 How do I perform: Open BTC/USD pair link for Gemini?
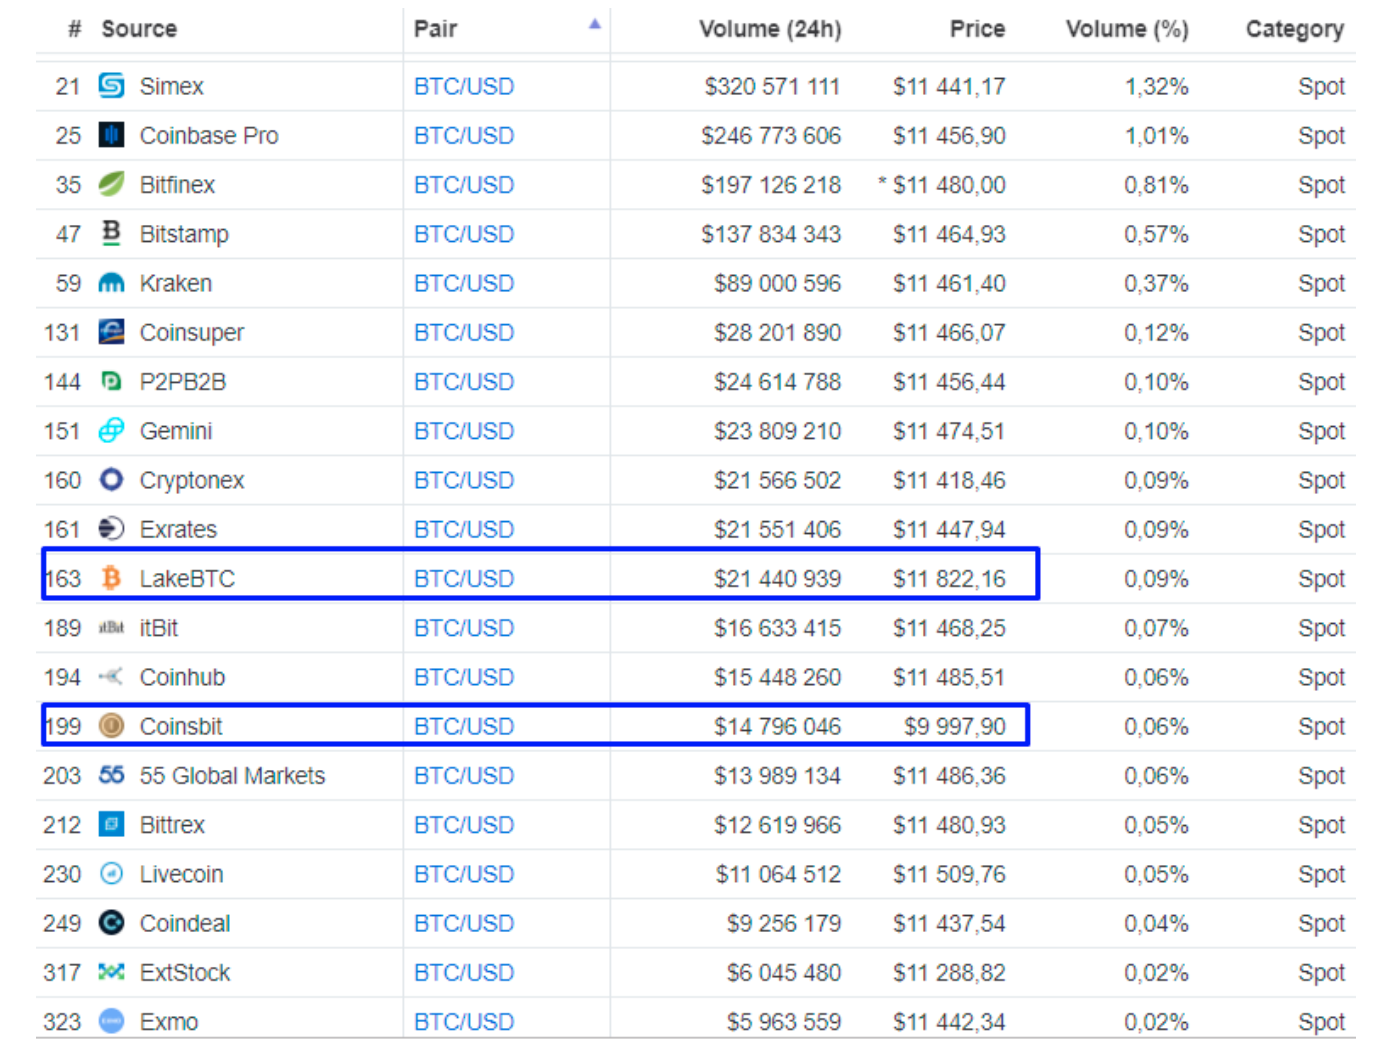pos(464,430)
